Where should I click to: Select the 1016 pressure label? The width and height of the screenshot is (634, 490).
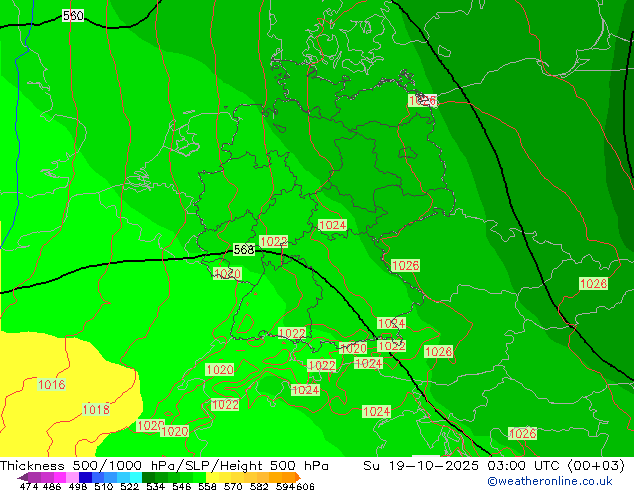52,384
